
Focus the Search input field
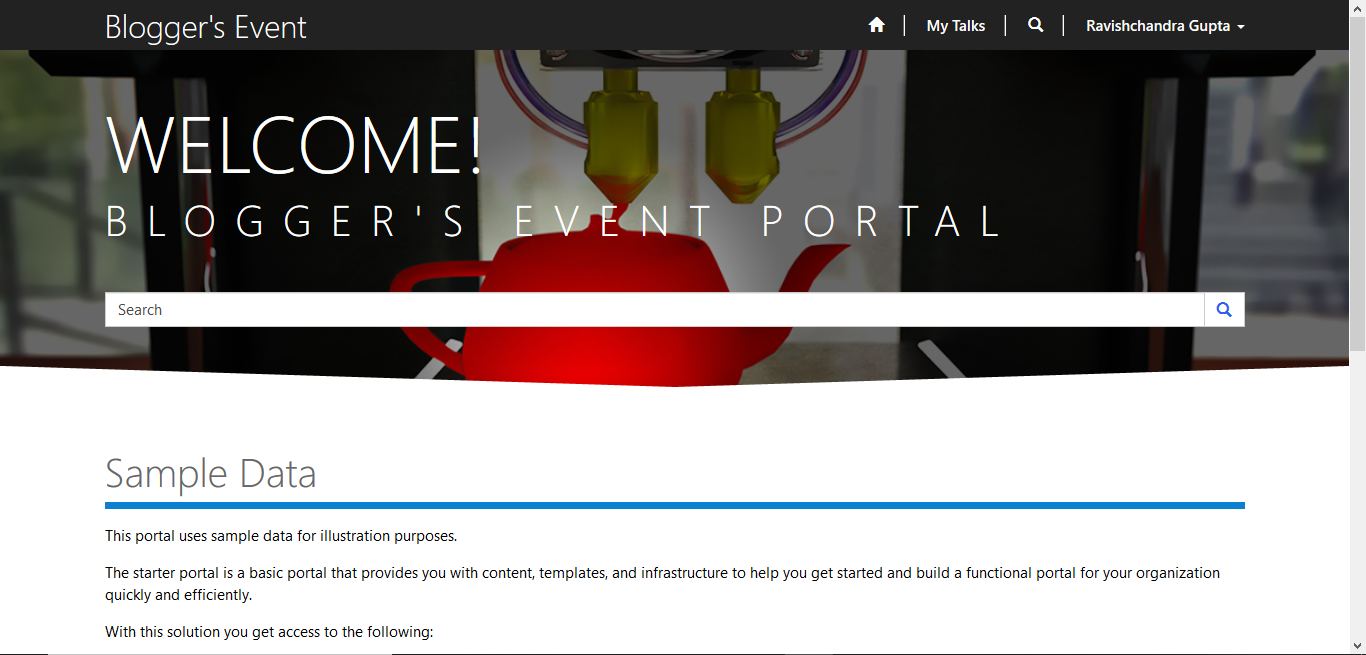point(655,310)
